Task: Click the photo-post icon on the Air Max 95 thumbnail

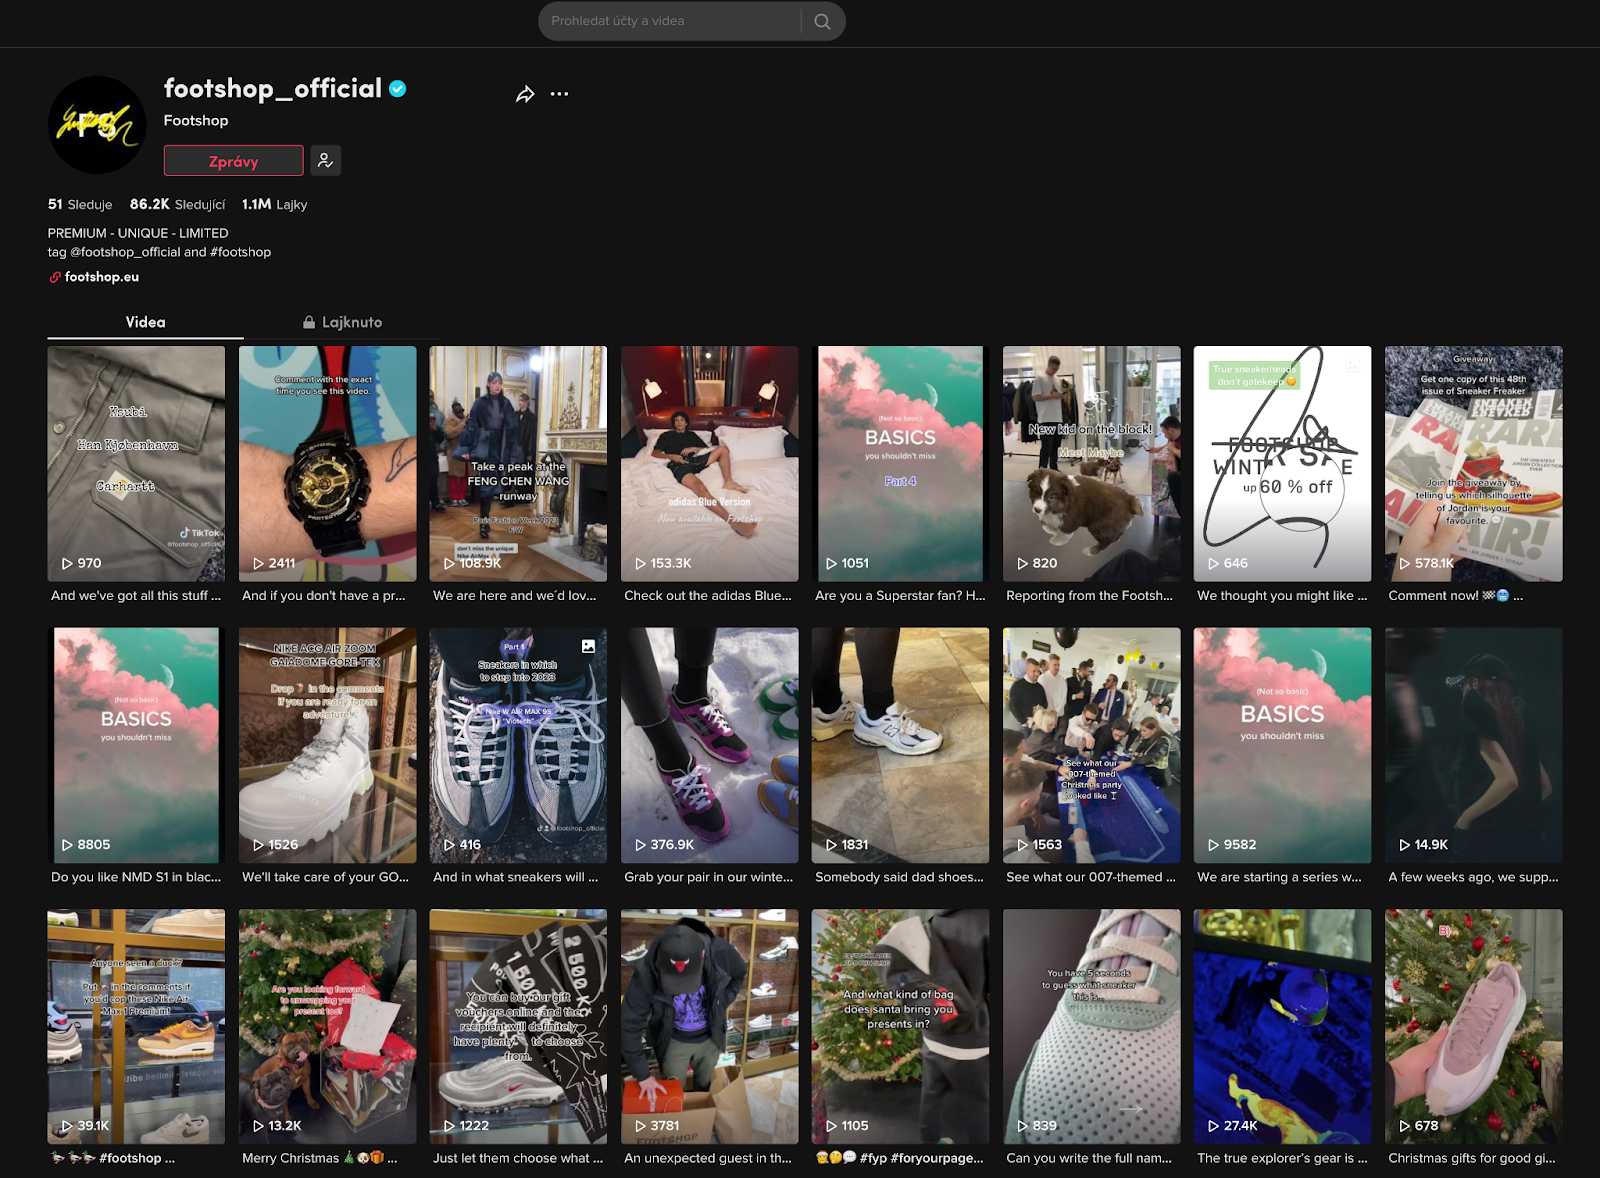Action: [589, 646]
